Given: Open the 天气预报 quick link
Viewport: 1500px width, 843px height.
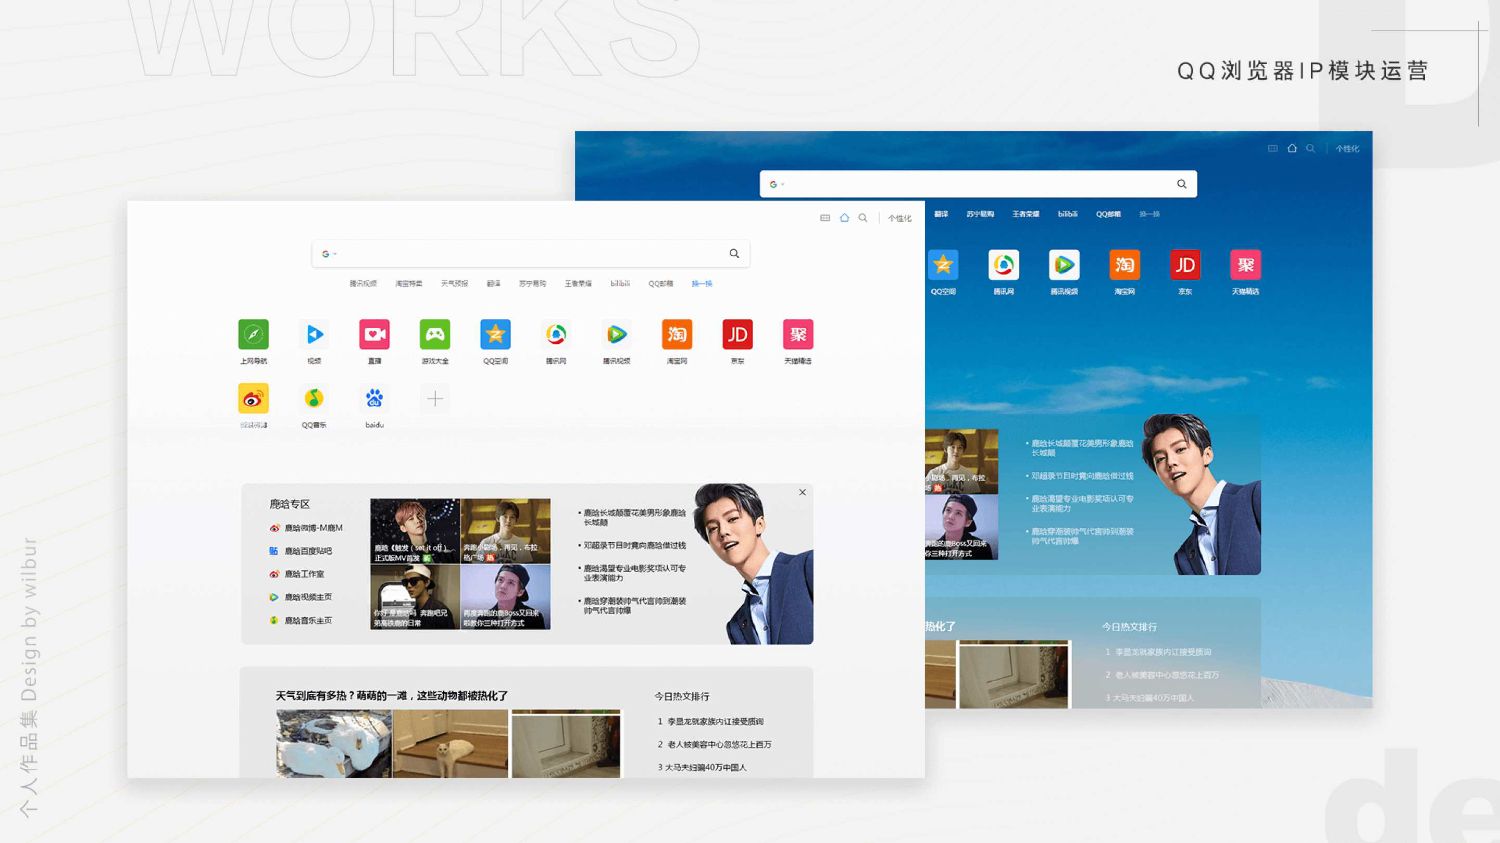Looking at the screenshot, I should [454, 284].
